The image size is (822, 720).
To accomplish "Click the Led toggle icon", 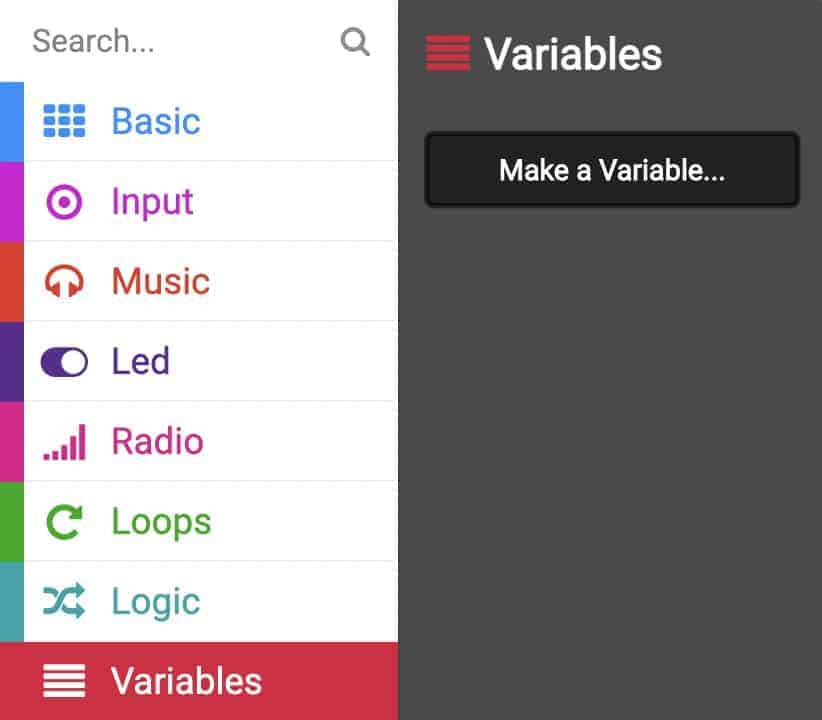I will (64, 362).
